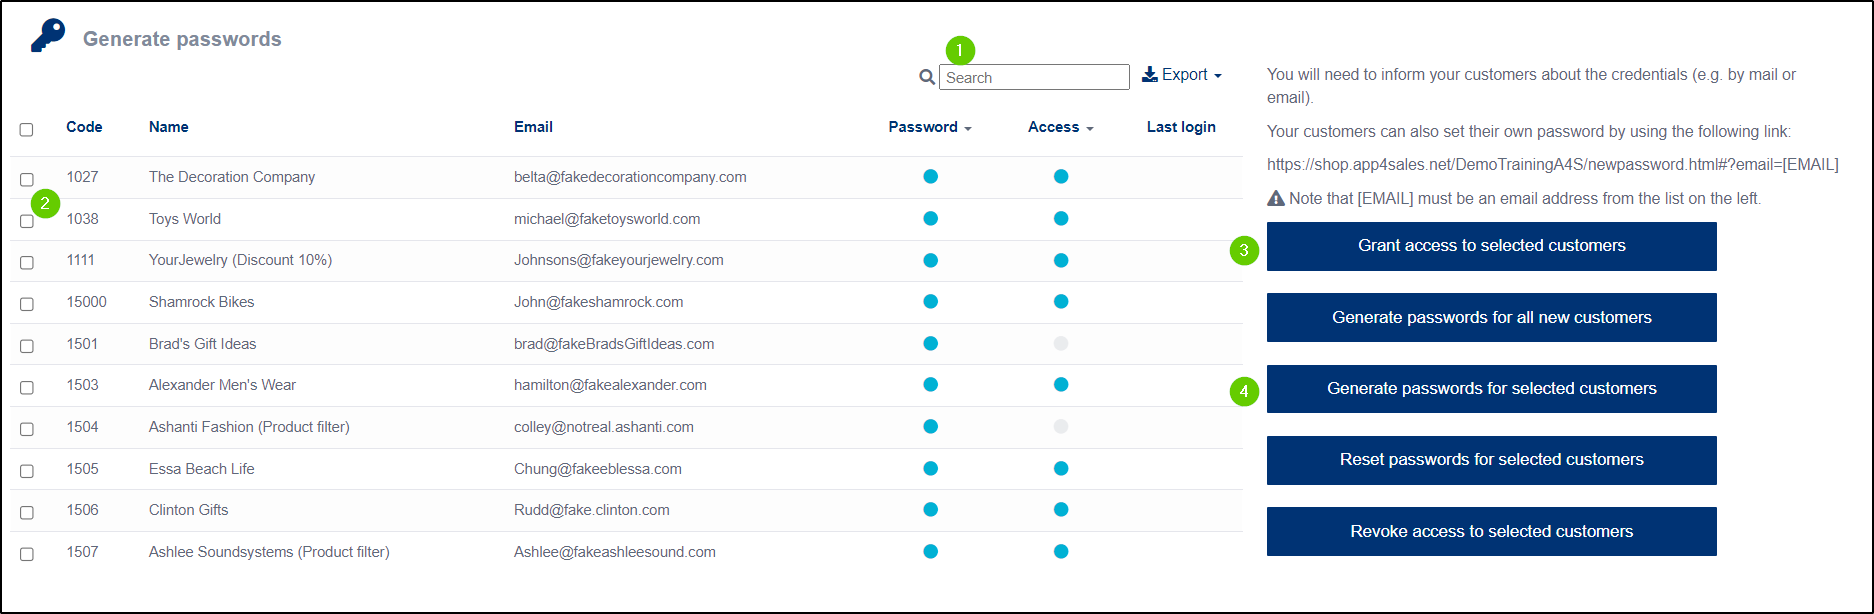
Task: Click inside the Search input field
Action: tap(1034, 76)
